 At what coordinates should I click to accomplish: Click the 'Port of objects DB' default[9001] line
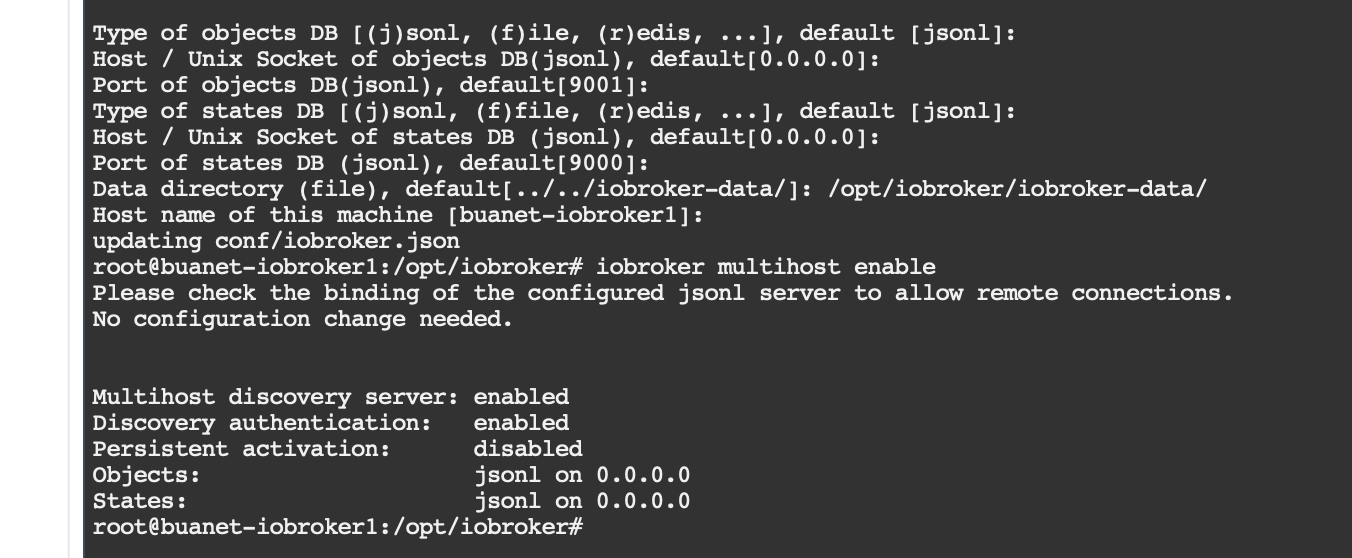tap(370, 85)
